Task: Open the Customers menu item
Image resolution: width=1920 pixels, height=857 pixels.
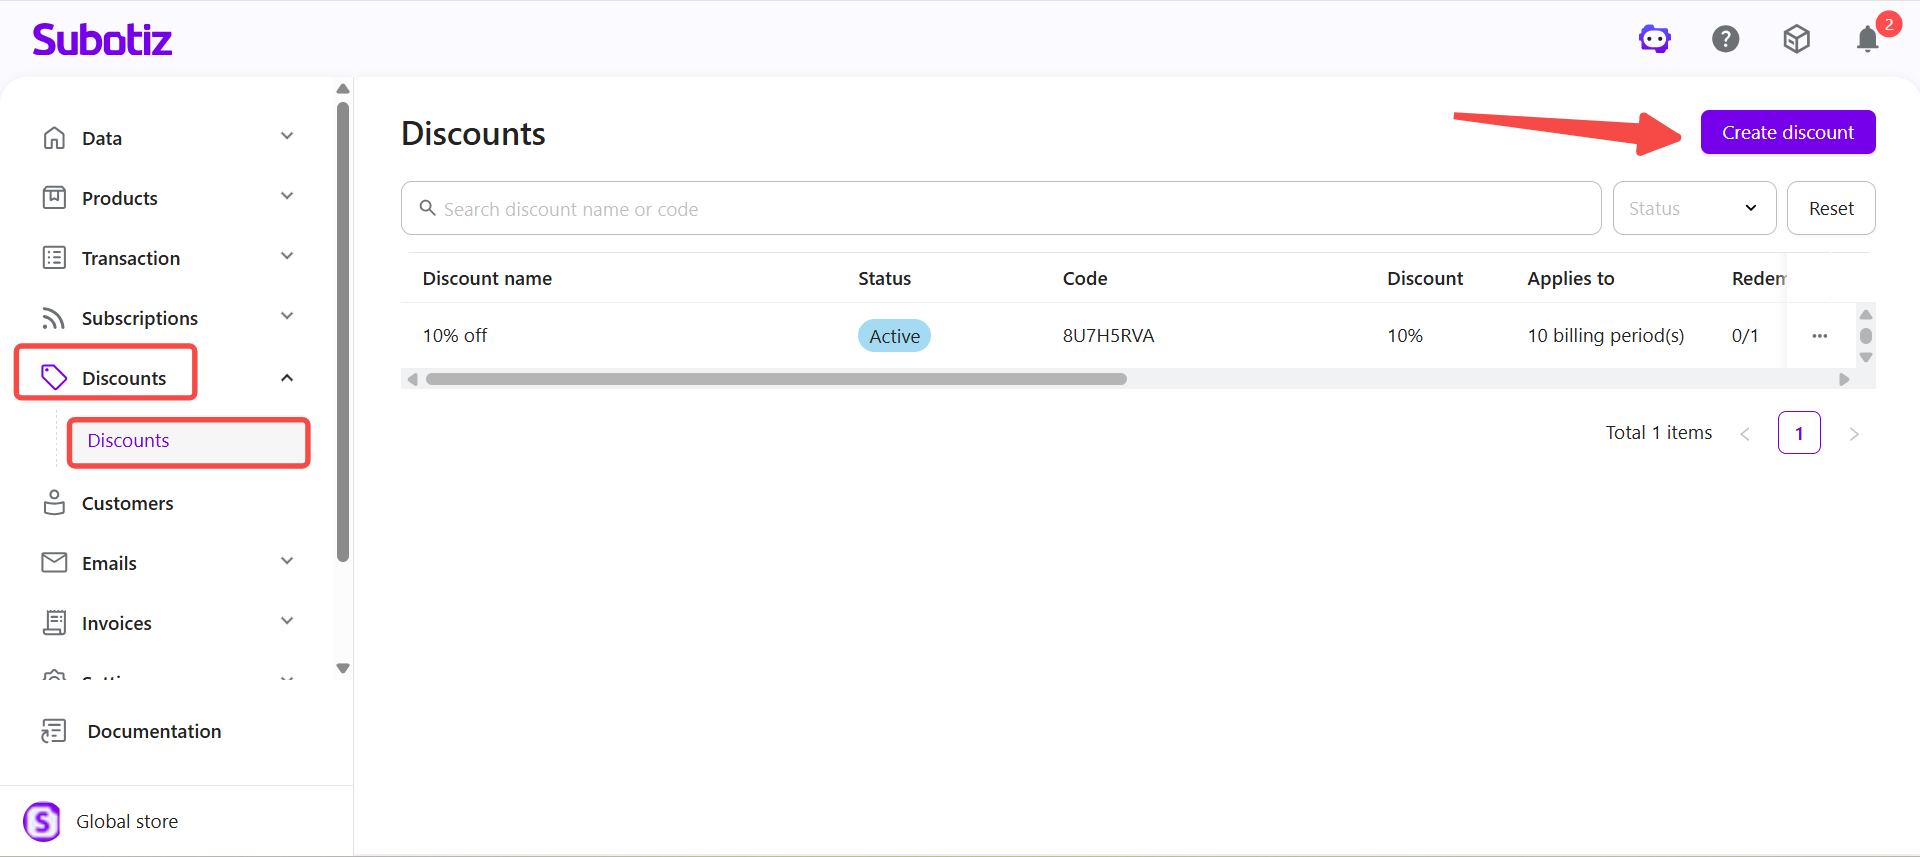Action: [127, 503]
